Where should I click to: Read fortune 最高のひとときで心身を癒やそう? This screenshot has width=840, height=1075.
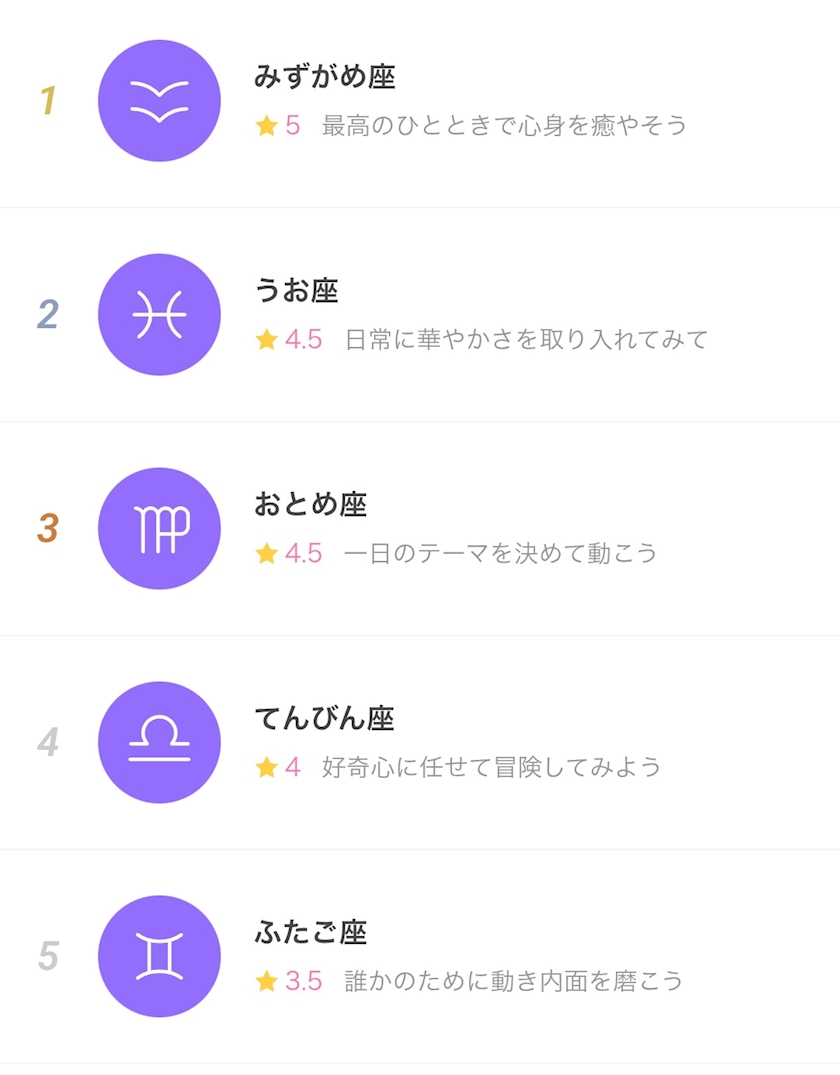coord(505,126)
